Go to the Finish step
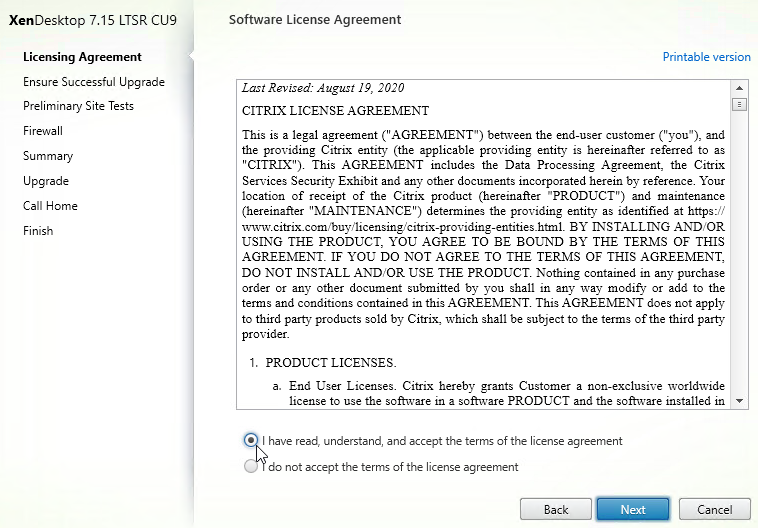 tap(38, 231)
